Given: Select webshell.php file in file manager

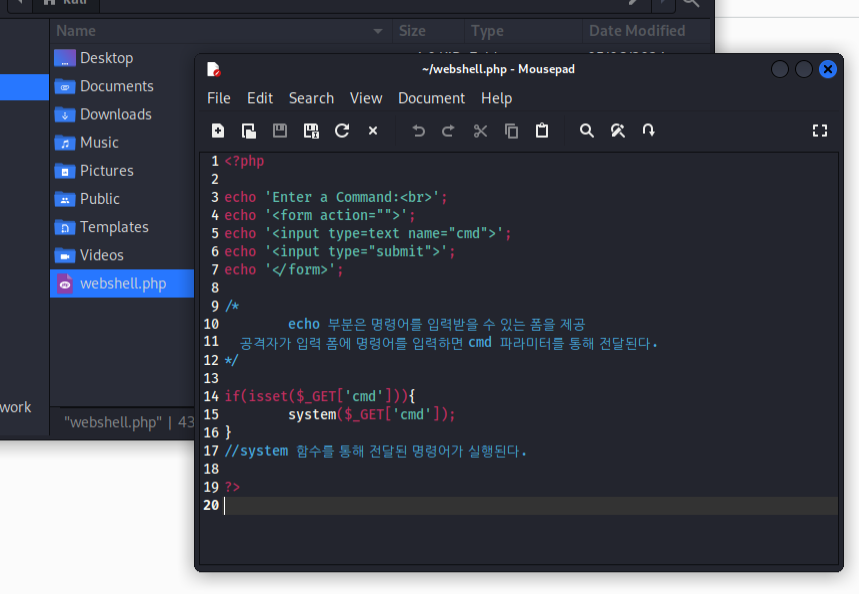Looking at the screenshot, I should pos(122,283).
